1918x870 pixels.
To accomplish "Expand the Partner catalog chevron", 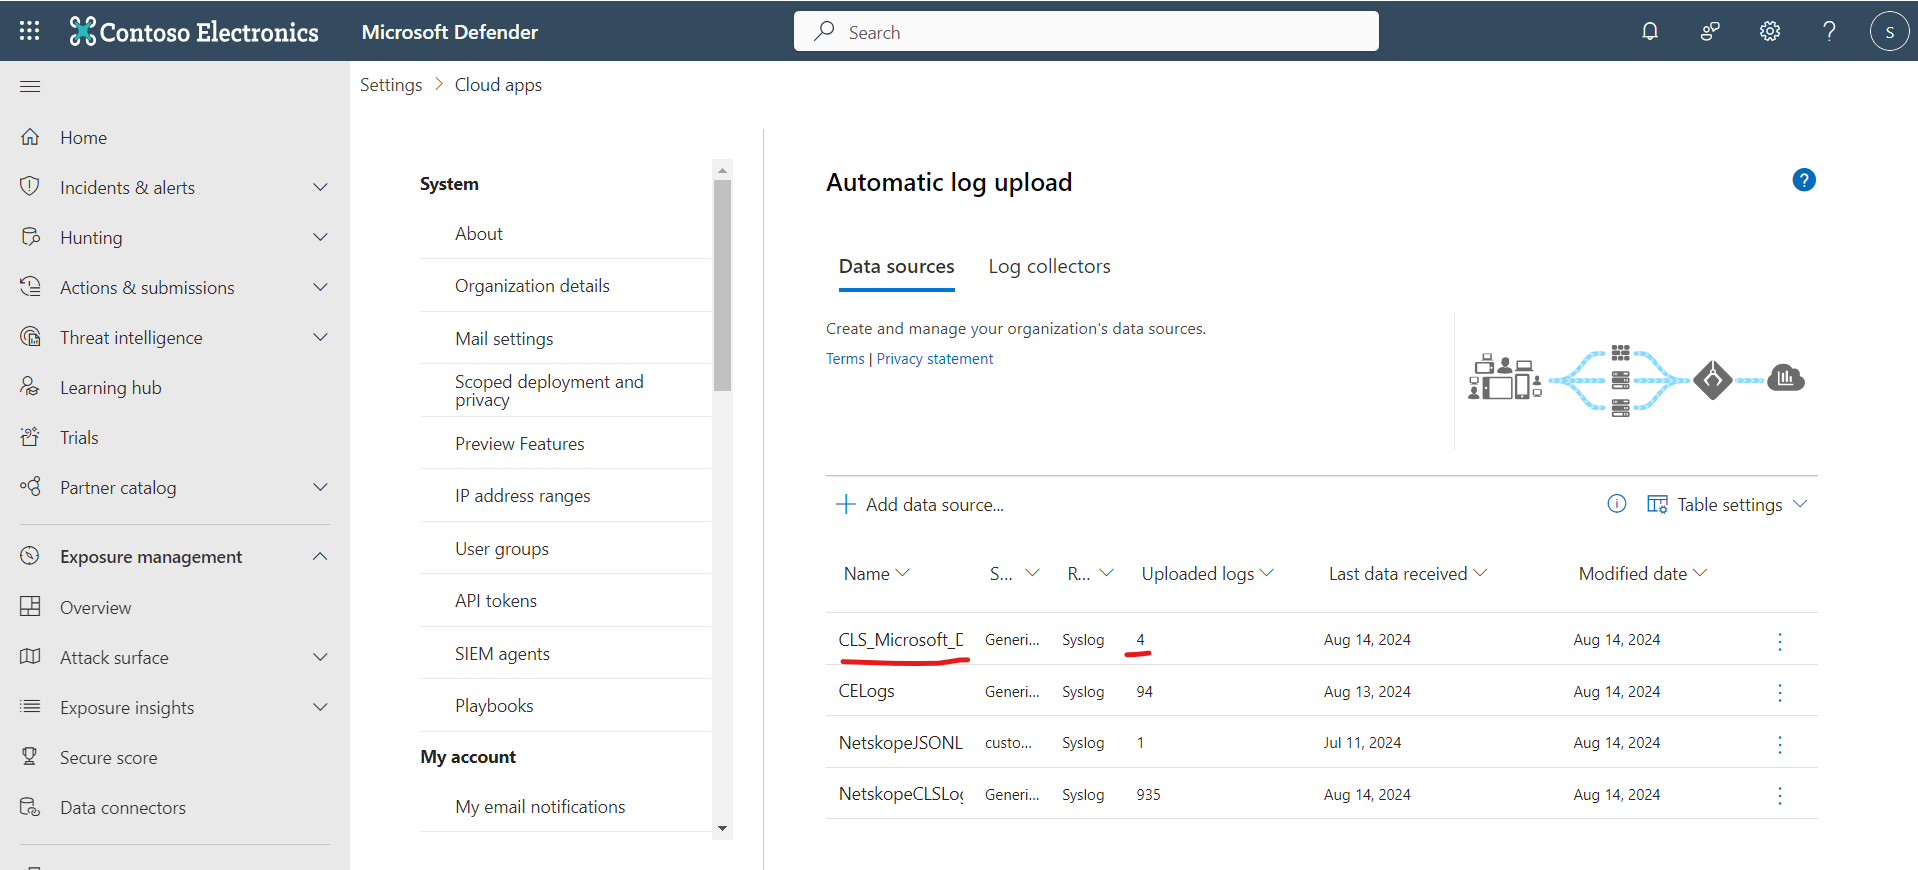I will point(320,487).
